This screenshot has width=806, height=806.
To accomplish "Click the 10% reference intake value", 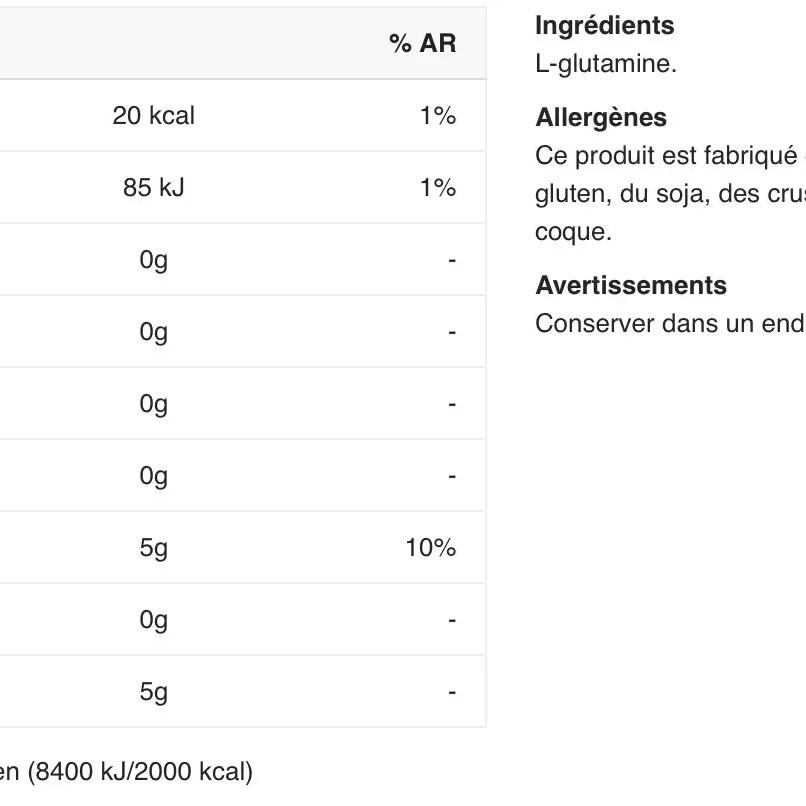I will [430, 548].
